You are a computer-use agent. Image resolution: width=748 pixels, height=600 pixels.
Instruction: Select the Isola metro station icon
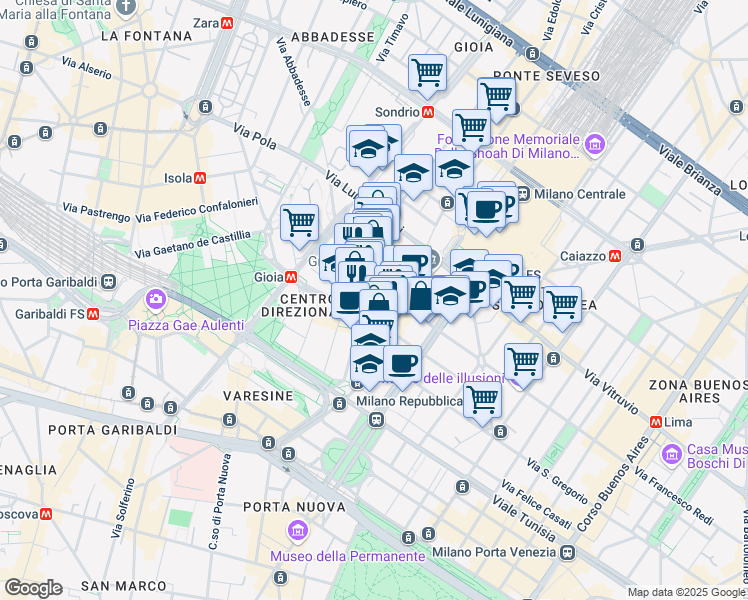(200, 178)
